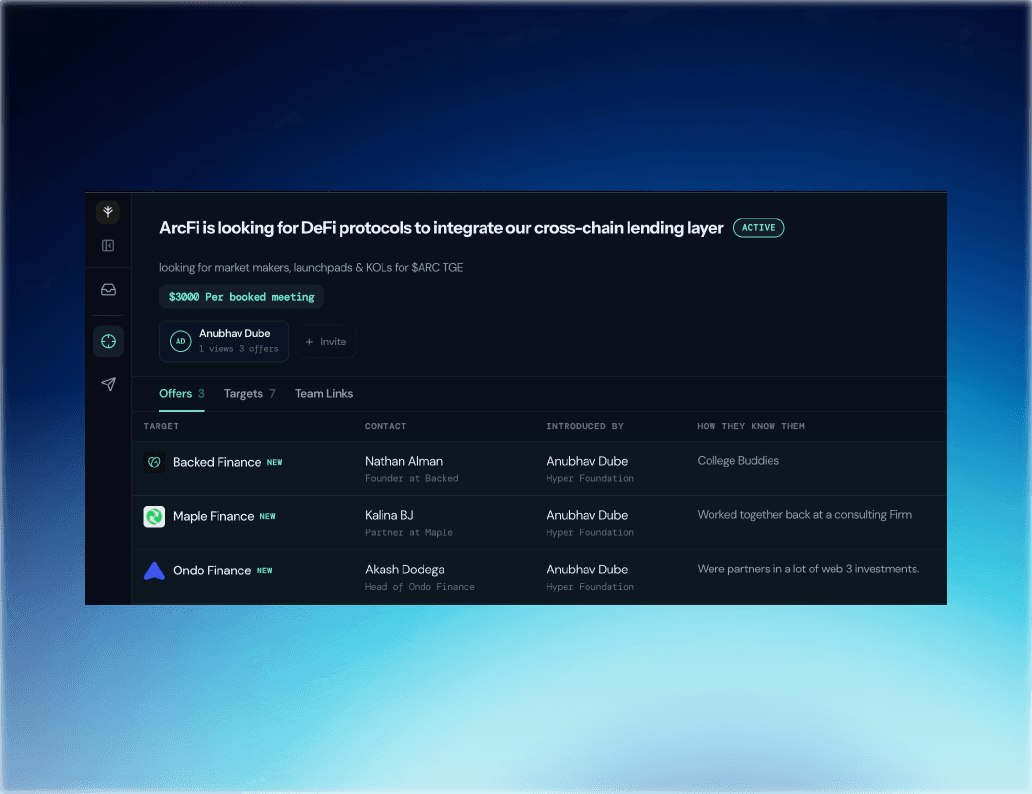
Task: Select the Ondo Finance target name
Action: (212, 571)
